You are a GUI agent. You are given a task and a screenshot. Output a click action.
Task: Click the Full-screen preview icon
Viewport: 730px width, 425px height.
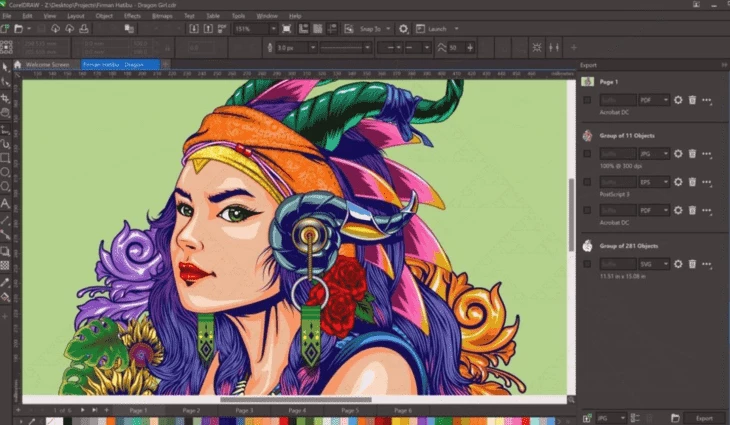[x=287, y=29]
